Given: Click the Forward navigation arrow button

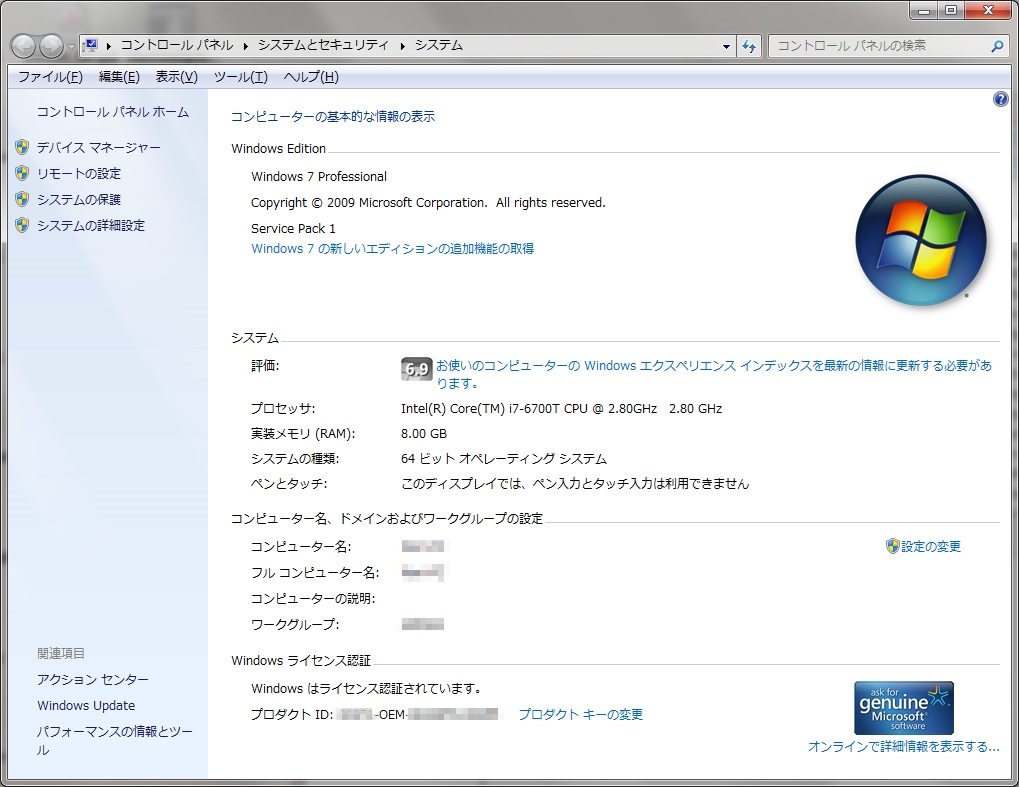Looking at the screenshot, I should [51, 46].
